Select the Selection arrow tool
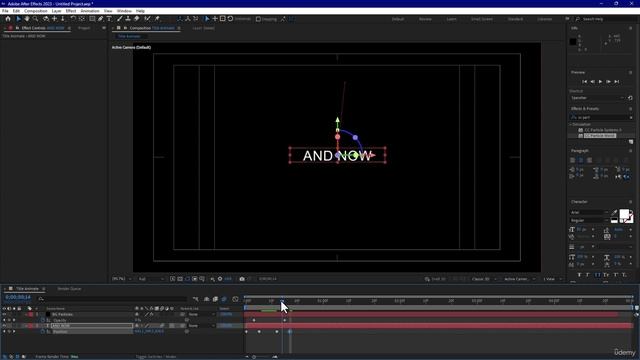 pyautogui.click(x=18, y=19)
